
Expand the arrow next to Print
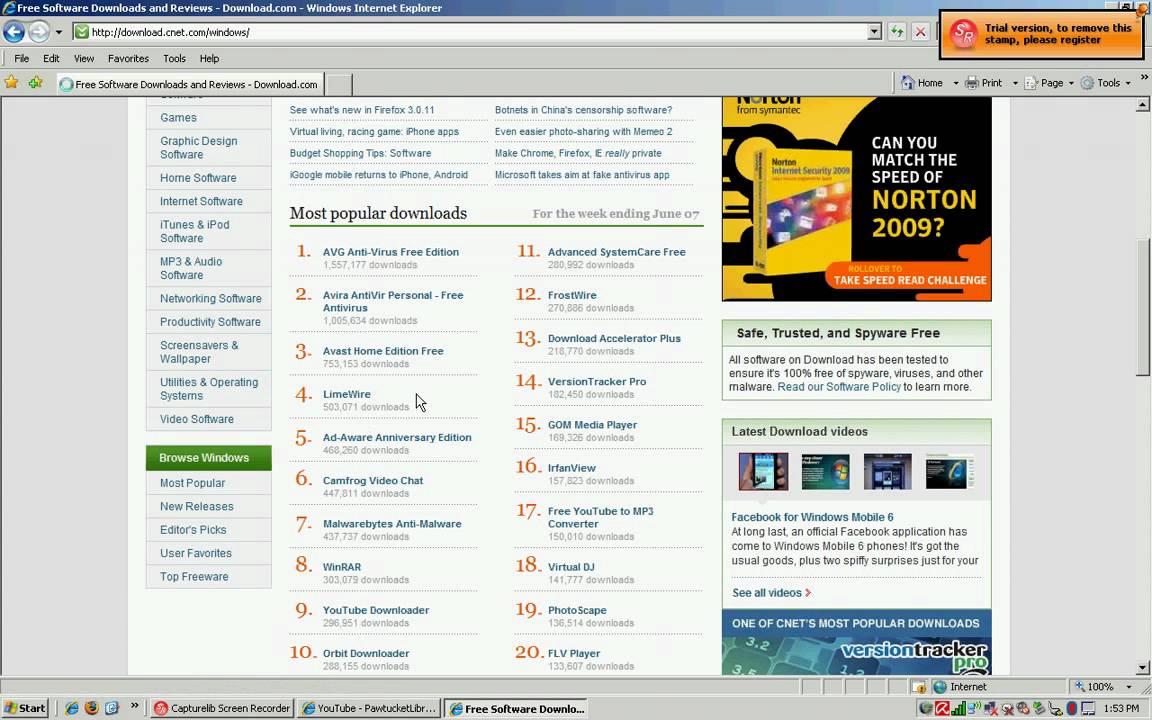tap(1015, 83)
